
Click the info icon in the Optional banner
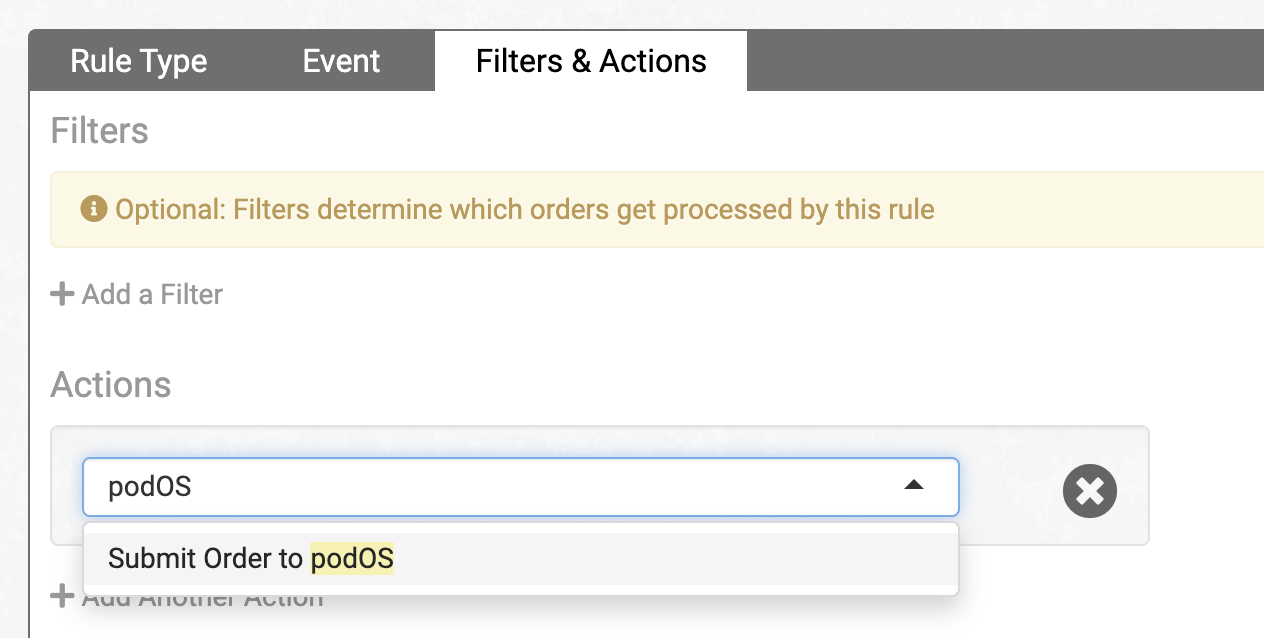94,209
